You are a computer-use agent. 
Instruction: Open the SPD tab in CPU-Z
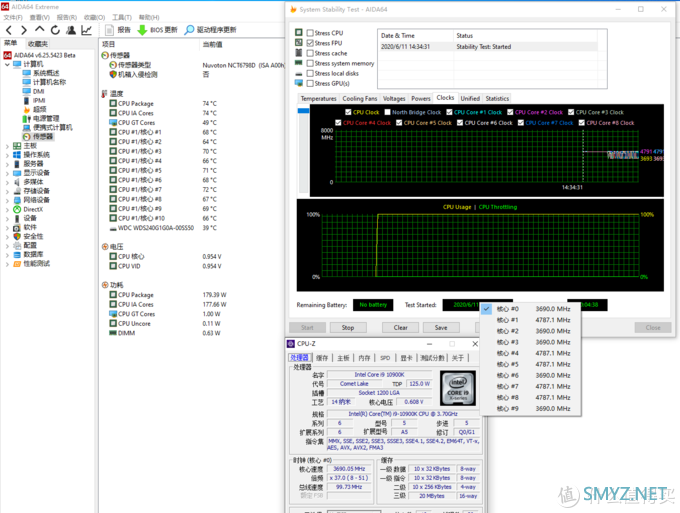(x=385, y=358)
